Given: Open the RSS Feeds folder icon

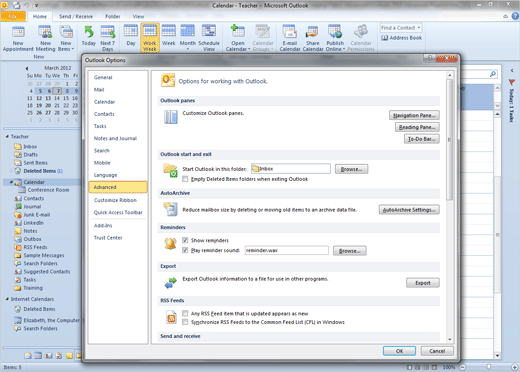Looking at the screenshot, I should coord(18,247).
